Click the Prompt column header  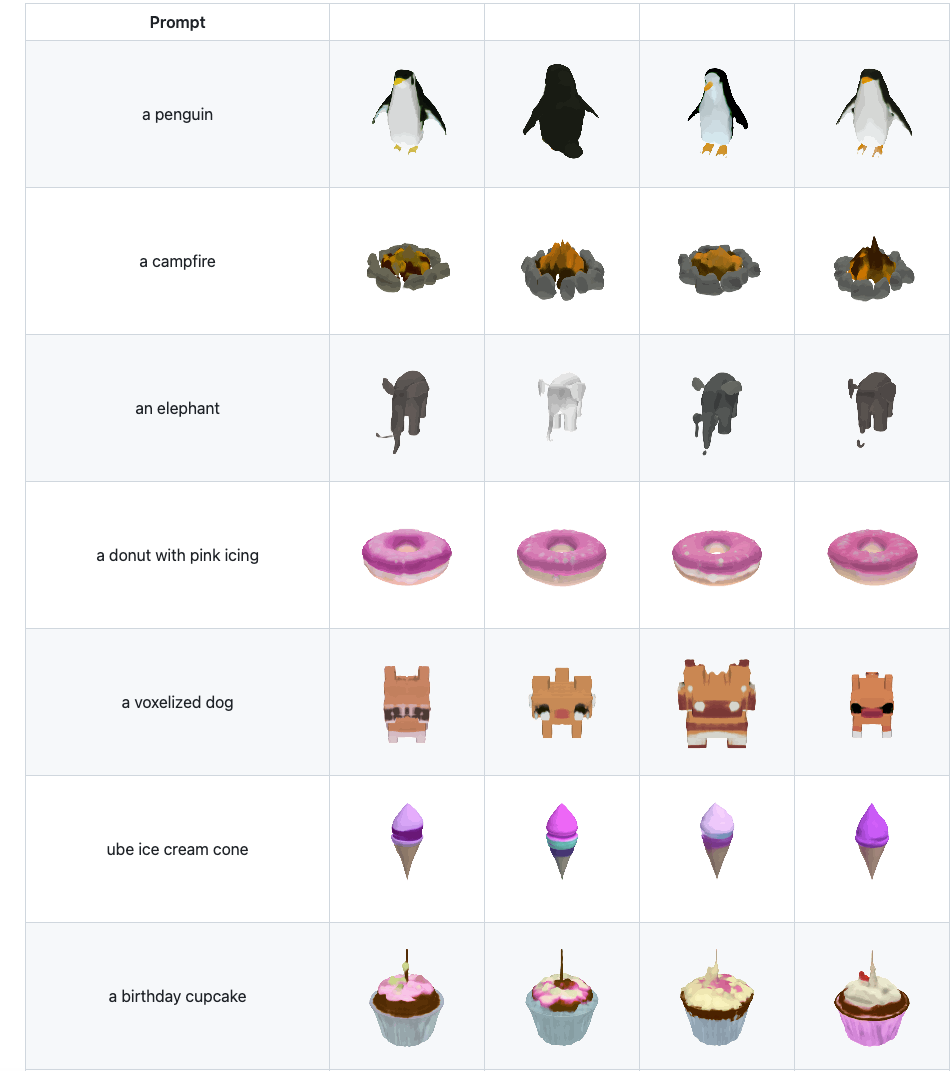(x=178, y=23)
